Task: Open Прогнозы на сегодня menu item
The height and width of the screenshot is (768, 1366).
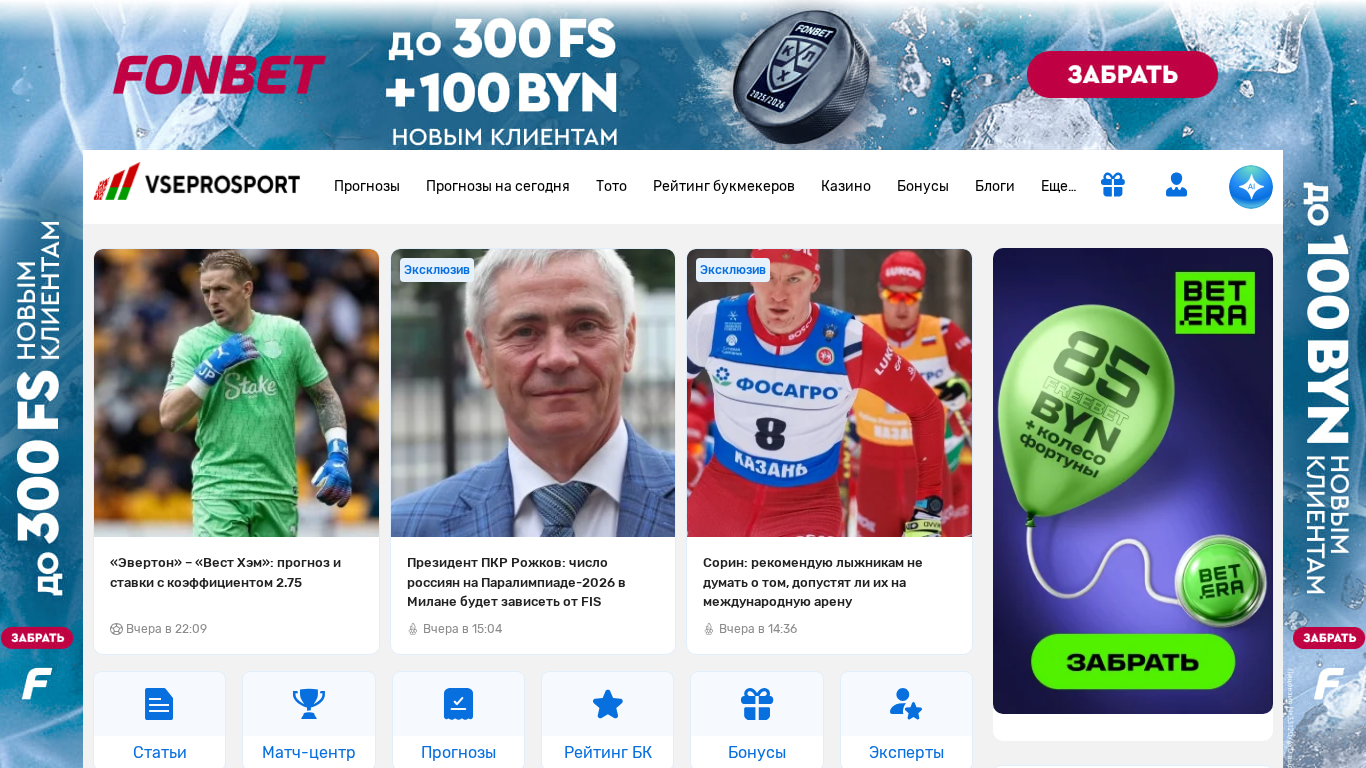Action: point(498,186)
